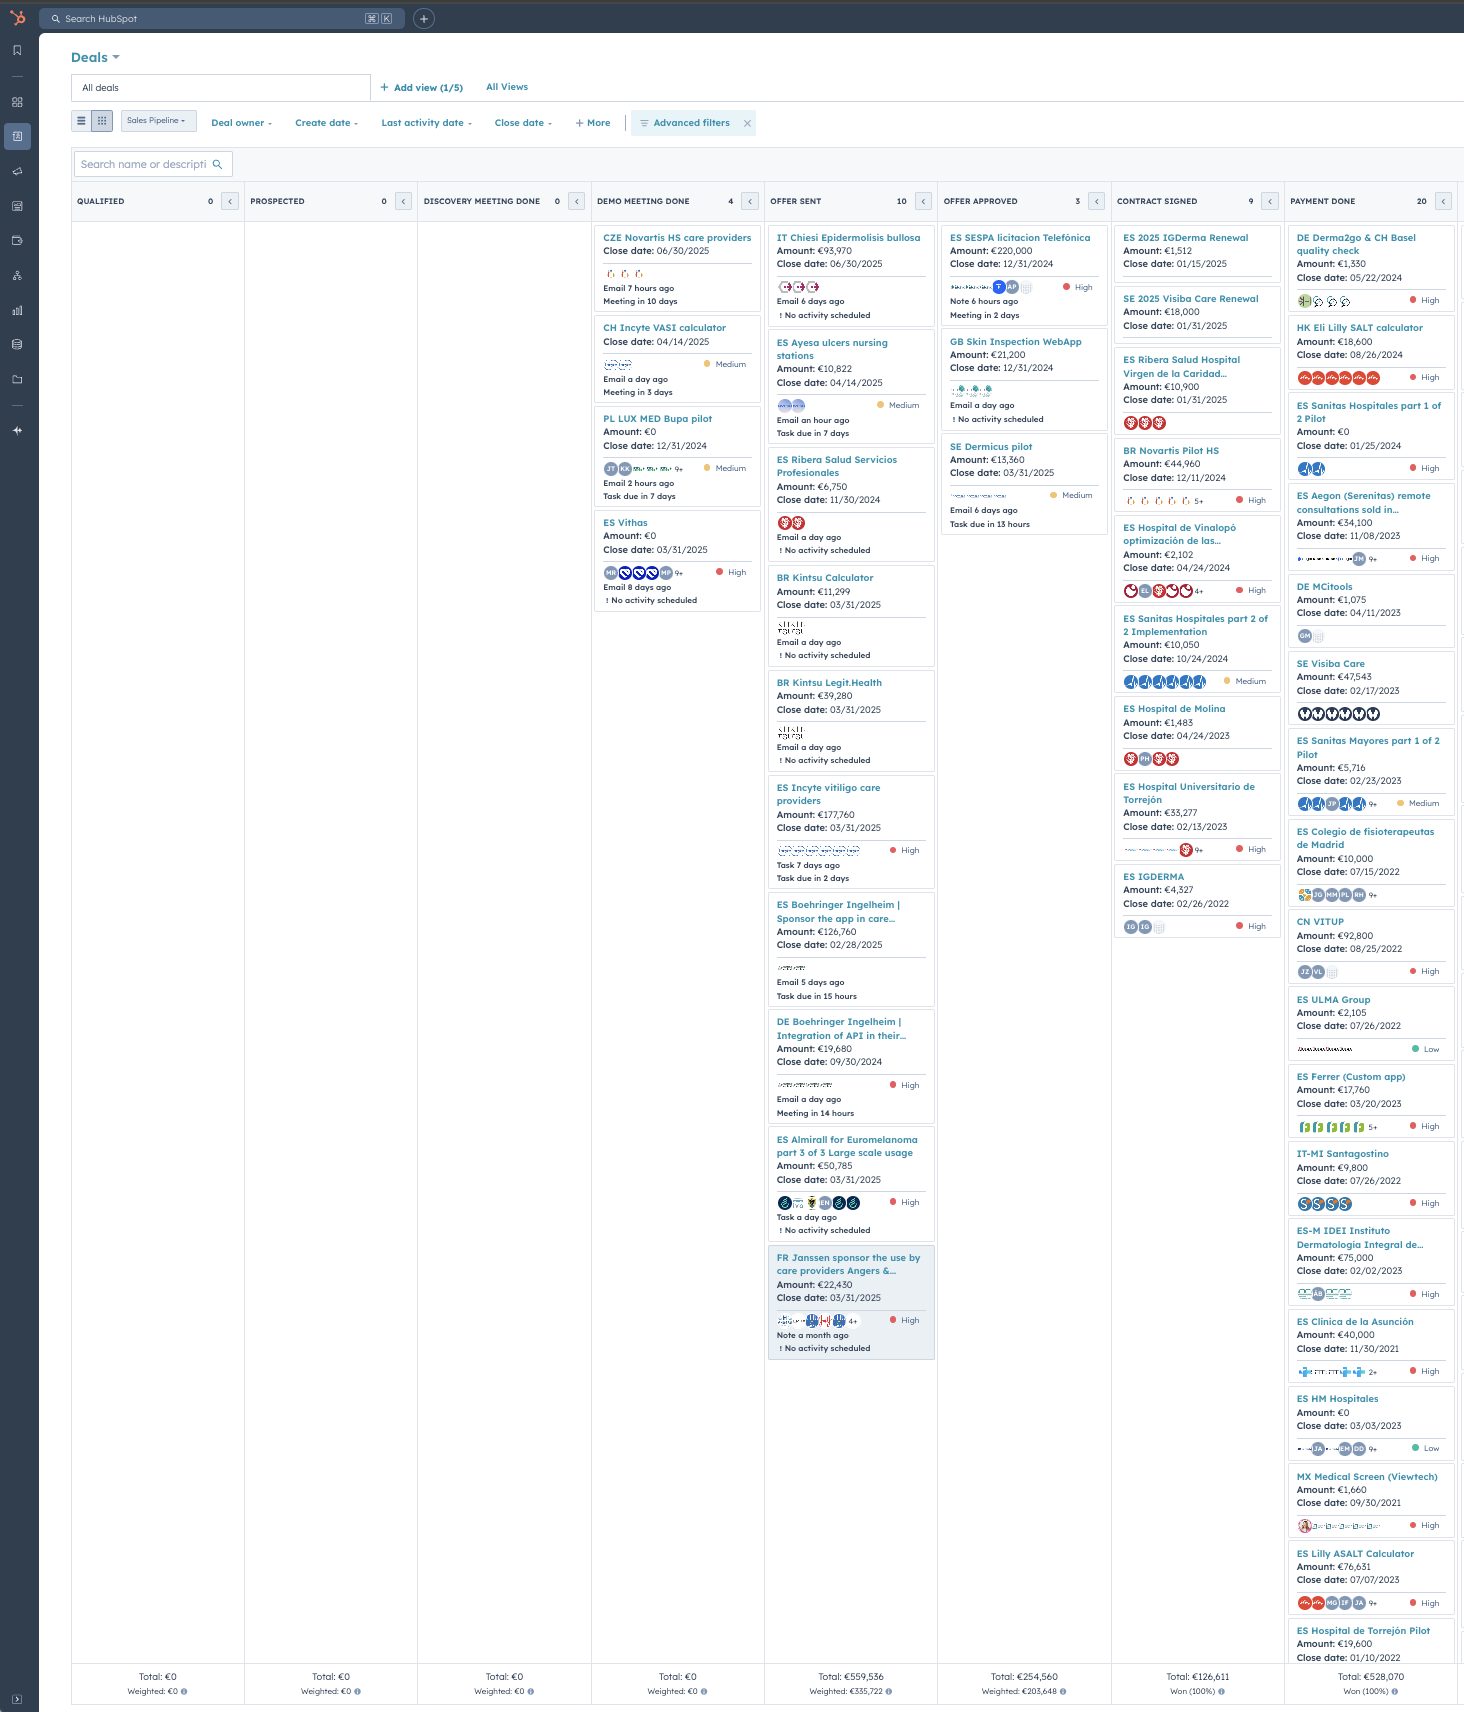Screen dimensions: 1464x1712
Task: Click the Data Management database icon
Action: [17, 345]
